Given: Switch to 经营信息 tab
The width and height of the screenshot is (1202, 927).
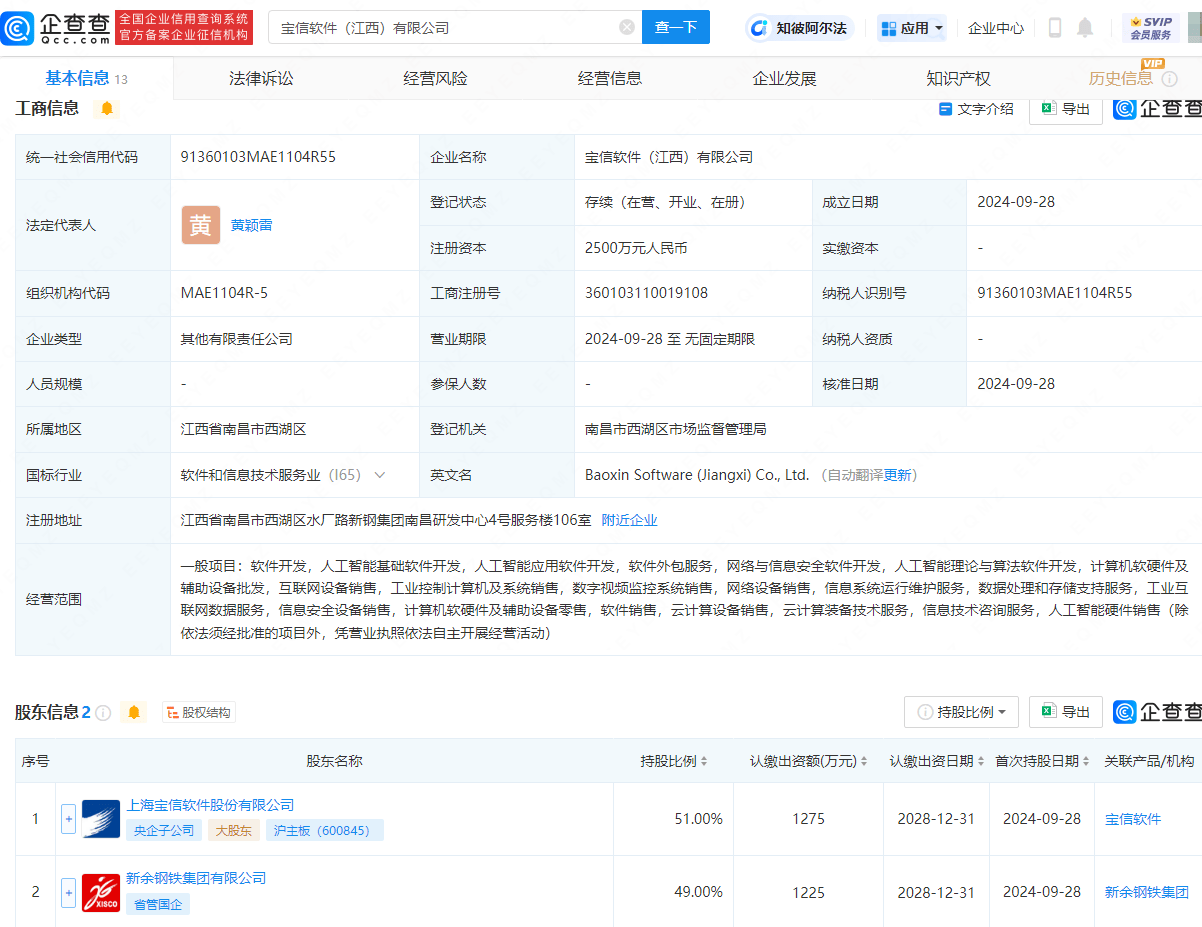Looking at the screenshot, I should (610, 78).
